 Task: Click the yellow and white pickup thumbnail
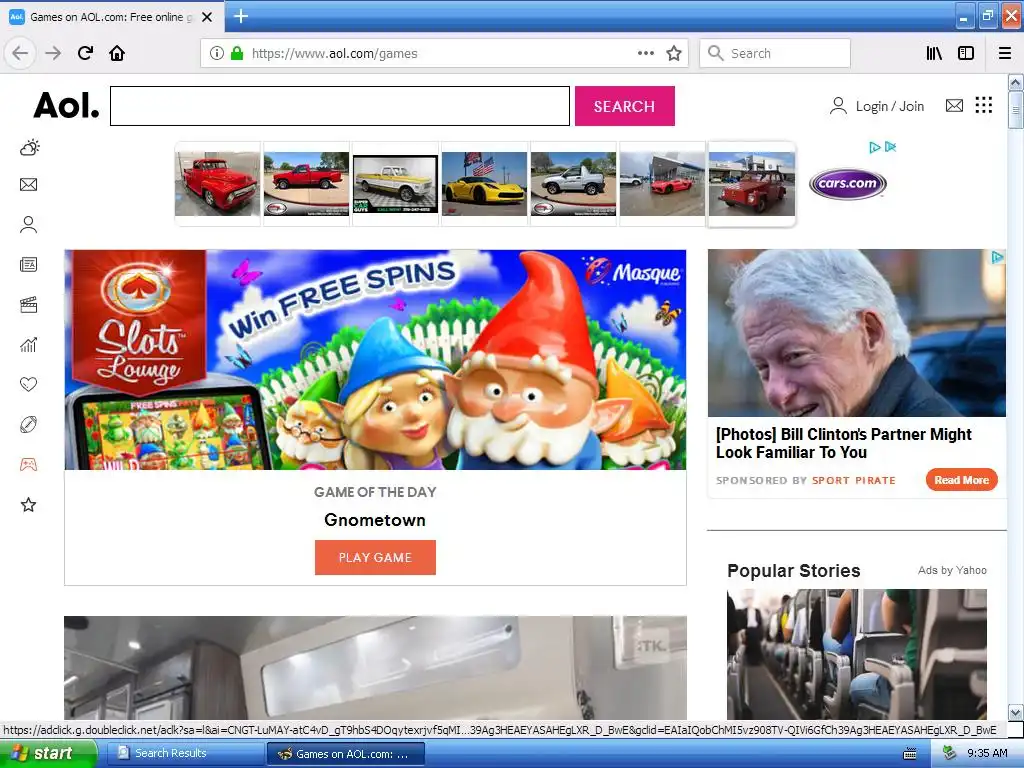[x=395, y=184]
